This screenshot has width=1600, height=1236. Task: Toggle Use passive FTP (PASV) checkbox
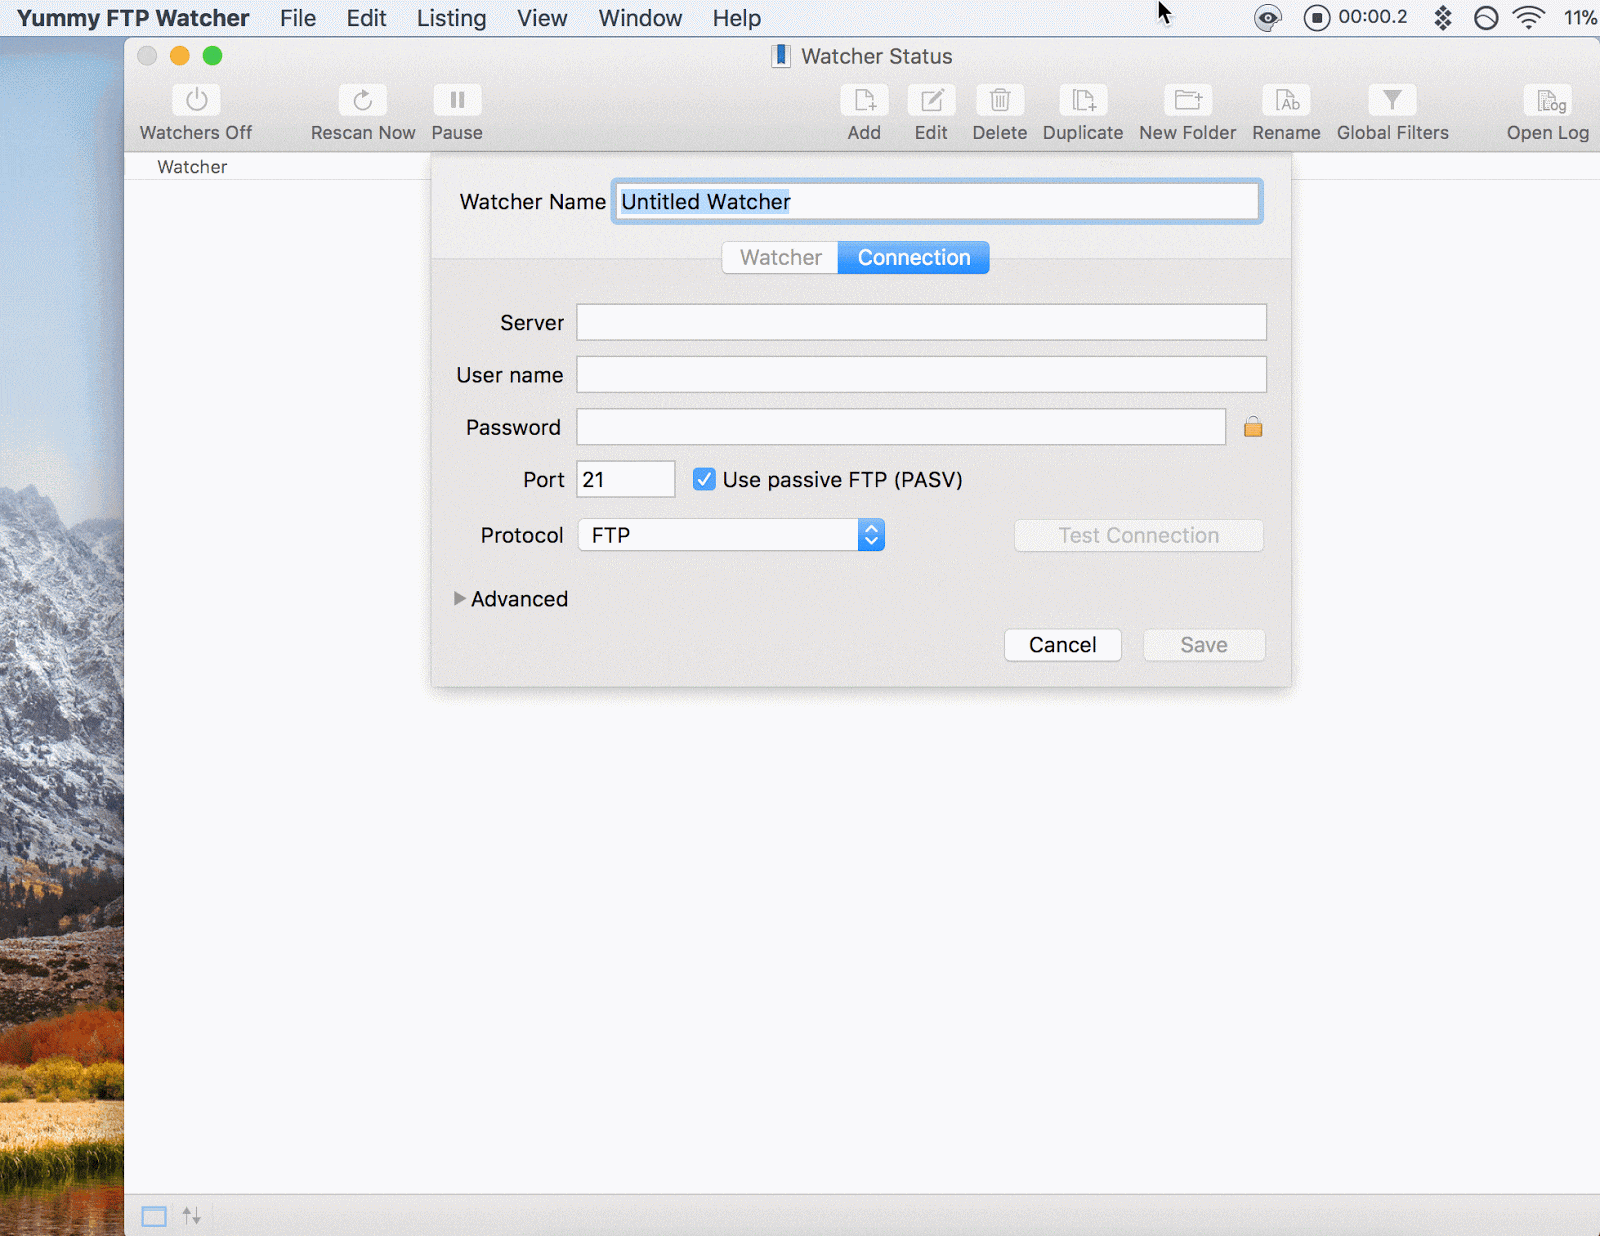(704, 479)
